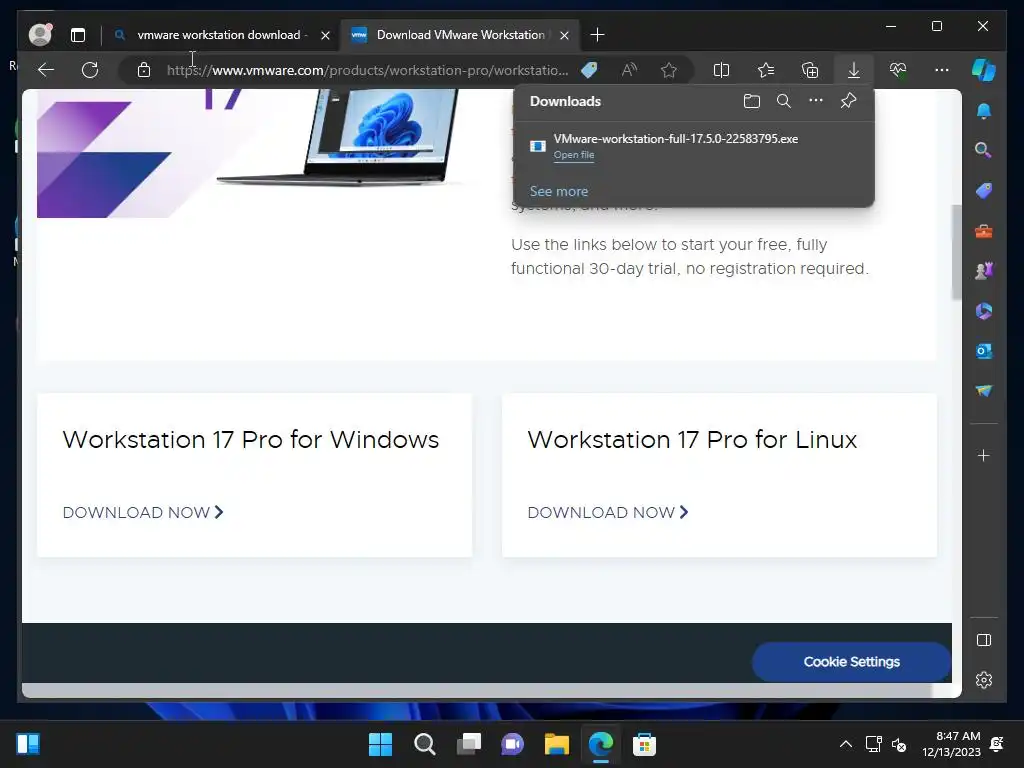The height and width of the screenshot is (768, 1024).
Task: Download Workstation 17 Pro for Linux
Action: coord(608,513)
